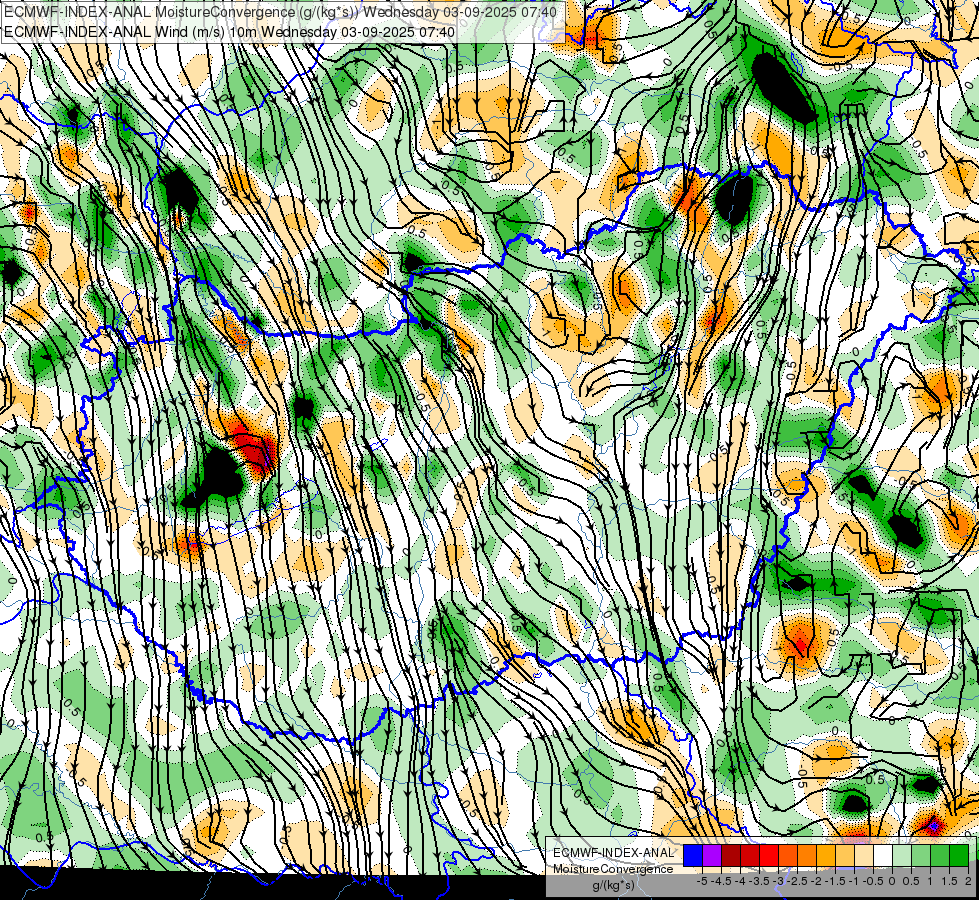
Task: Click the Wind (m/s) 10m title line
Action: point(229,31)
